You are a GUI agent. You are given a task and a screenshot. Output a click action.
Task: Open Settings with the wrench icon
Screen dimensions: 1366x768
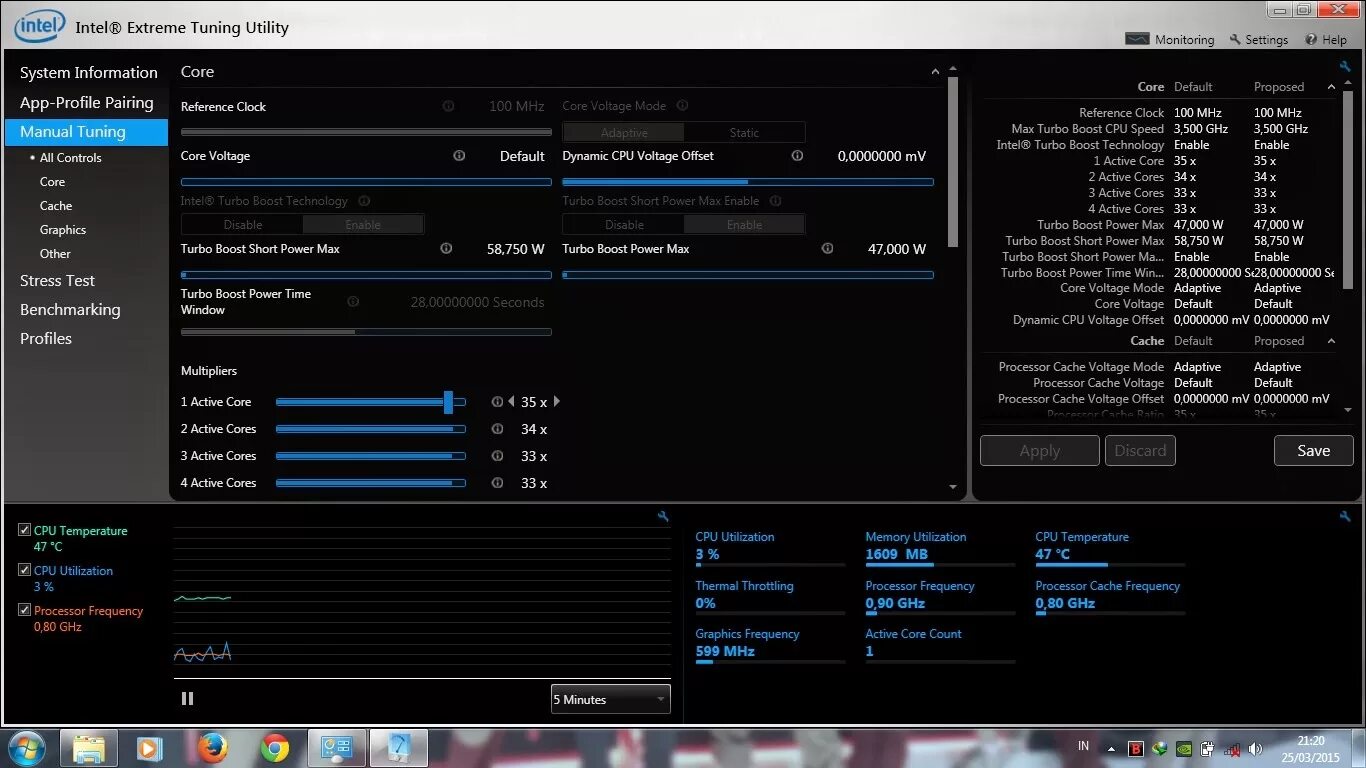point(1235,40)
